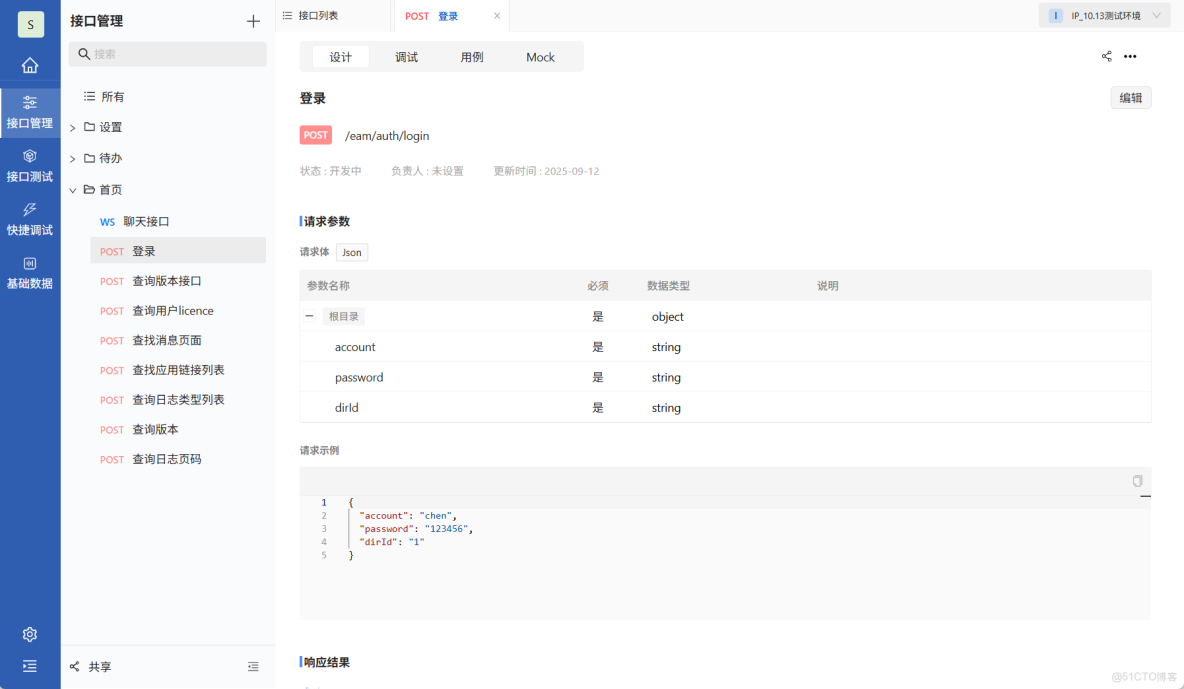
Task: Copy the request example with the copy icon
Action: 1137,481
